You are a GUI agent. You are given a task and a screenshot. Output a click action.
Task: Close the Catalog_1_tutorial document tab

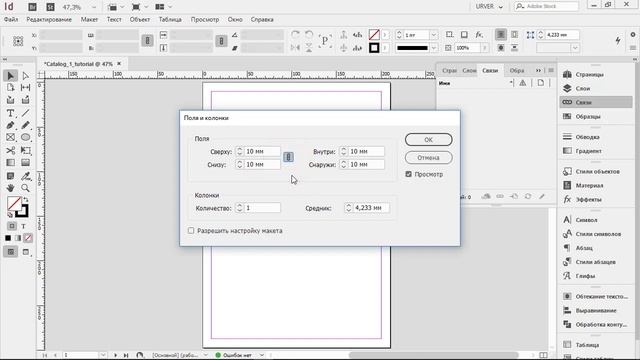119,64
